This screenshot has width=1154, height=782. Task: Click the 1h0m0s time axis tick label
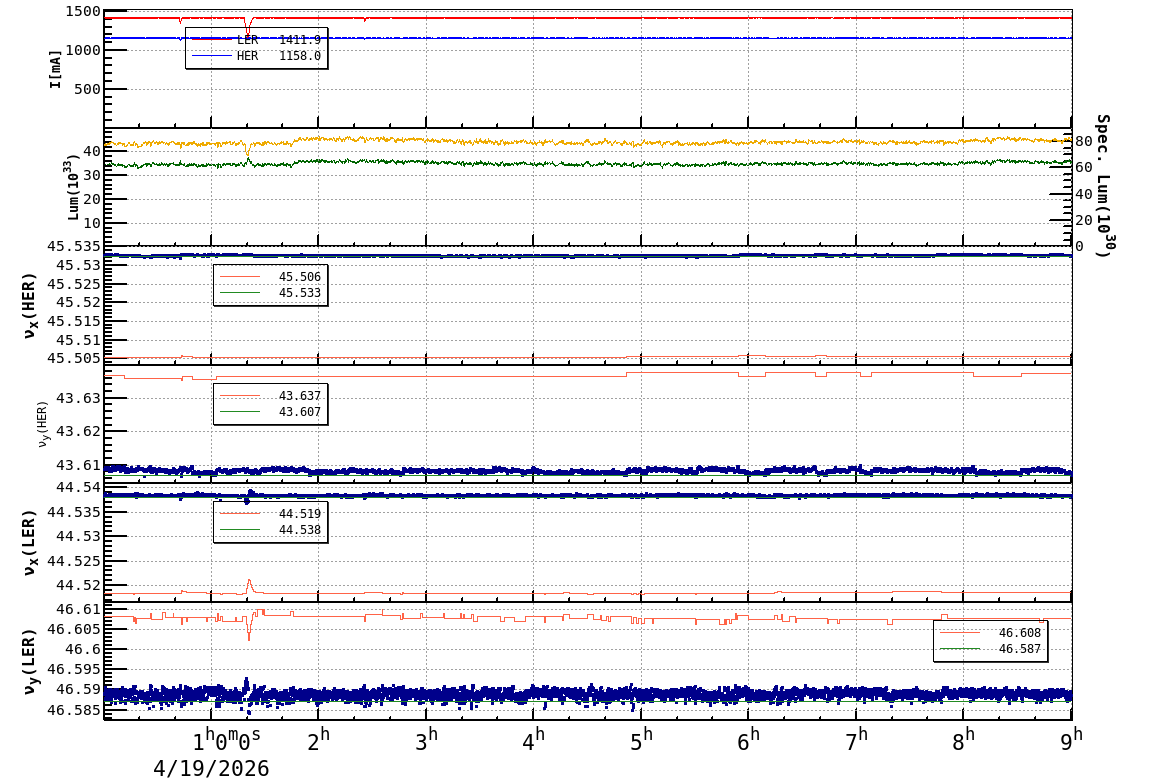coord(227,742)
